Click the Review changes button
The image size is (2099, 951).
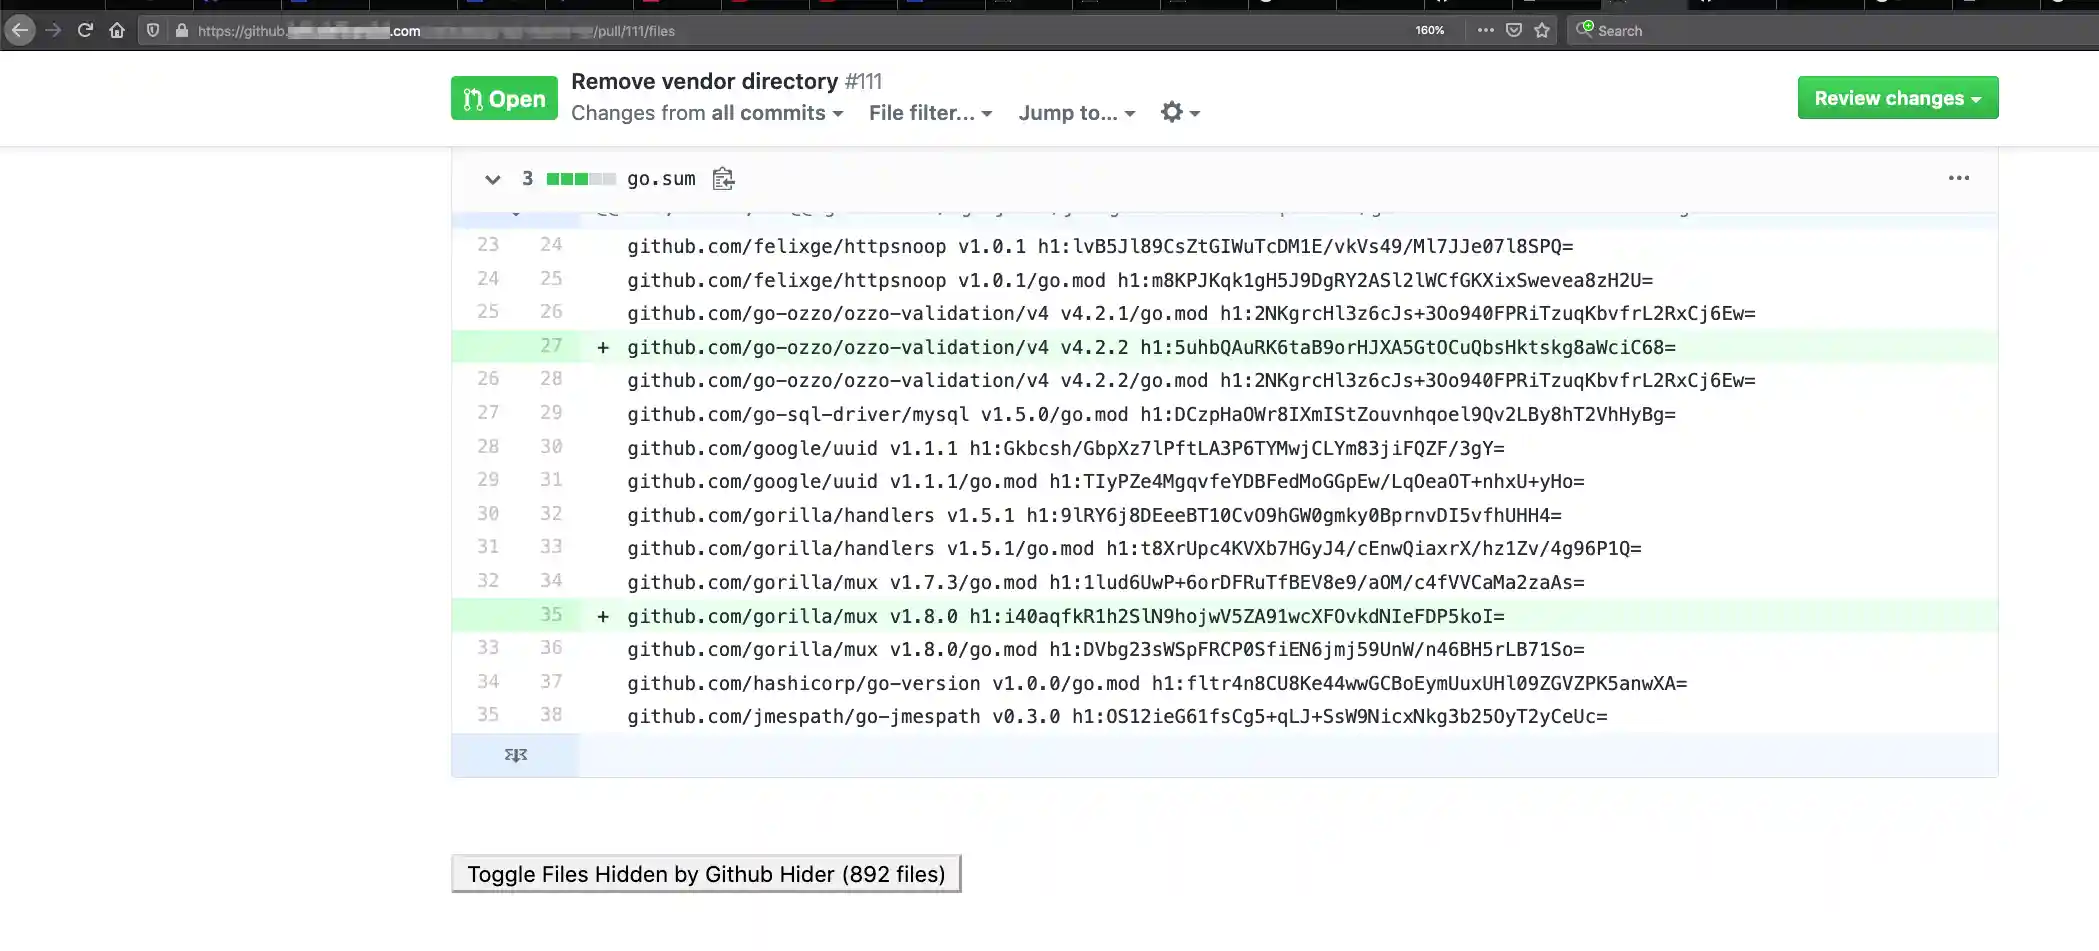[1896, 97]
